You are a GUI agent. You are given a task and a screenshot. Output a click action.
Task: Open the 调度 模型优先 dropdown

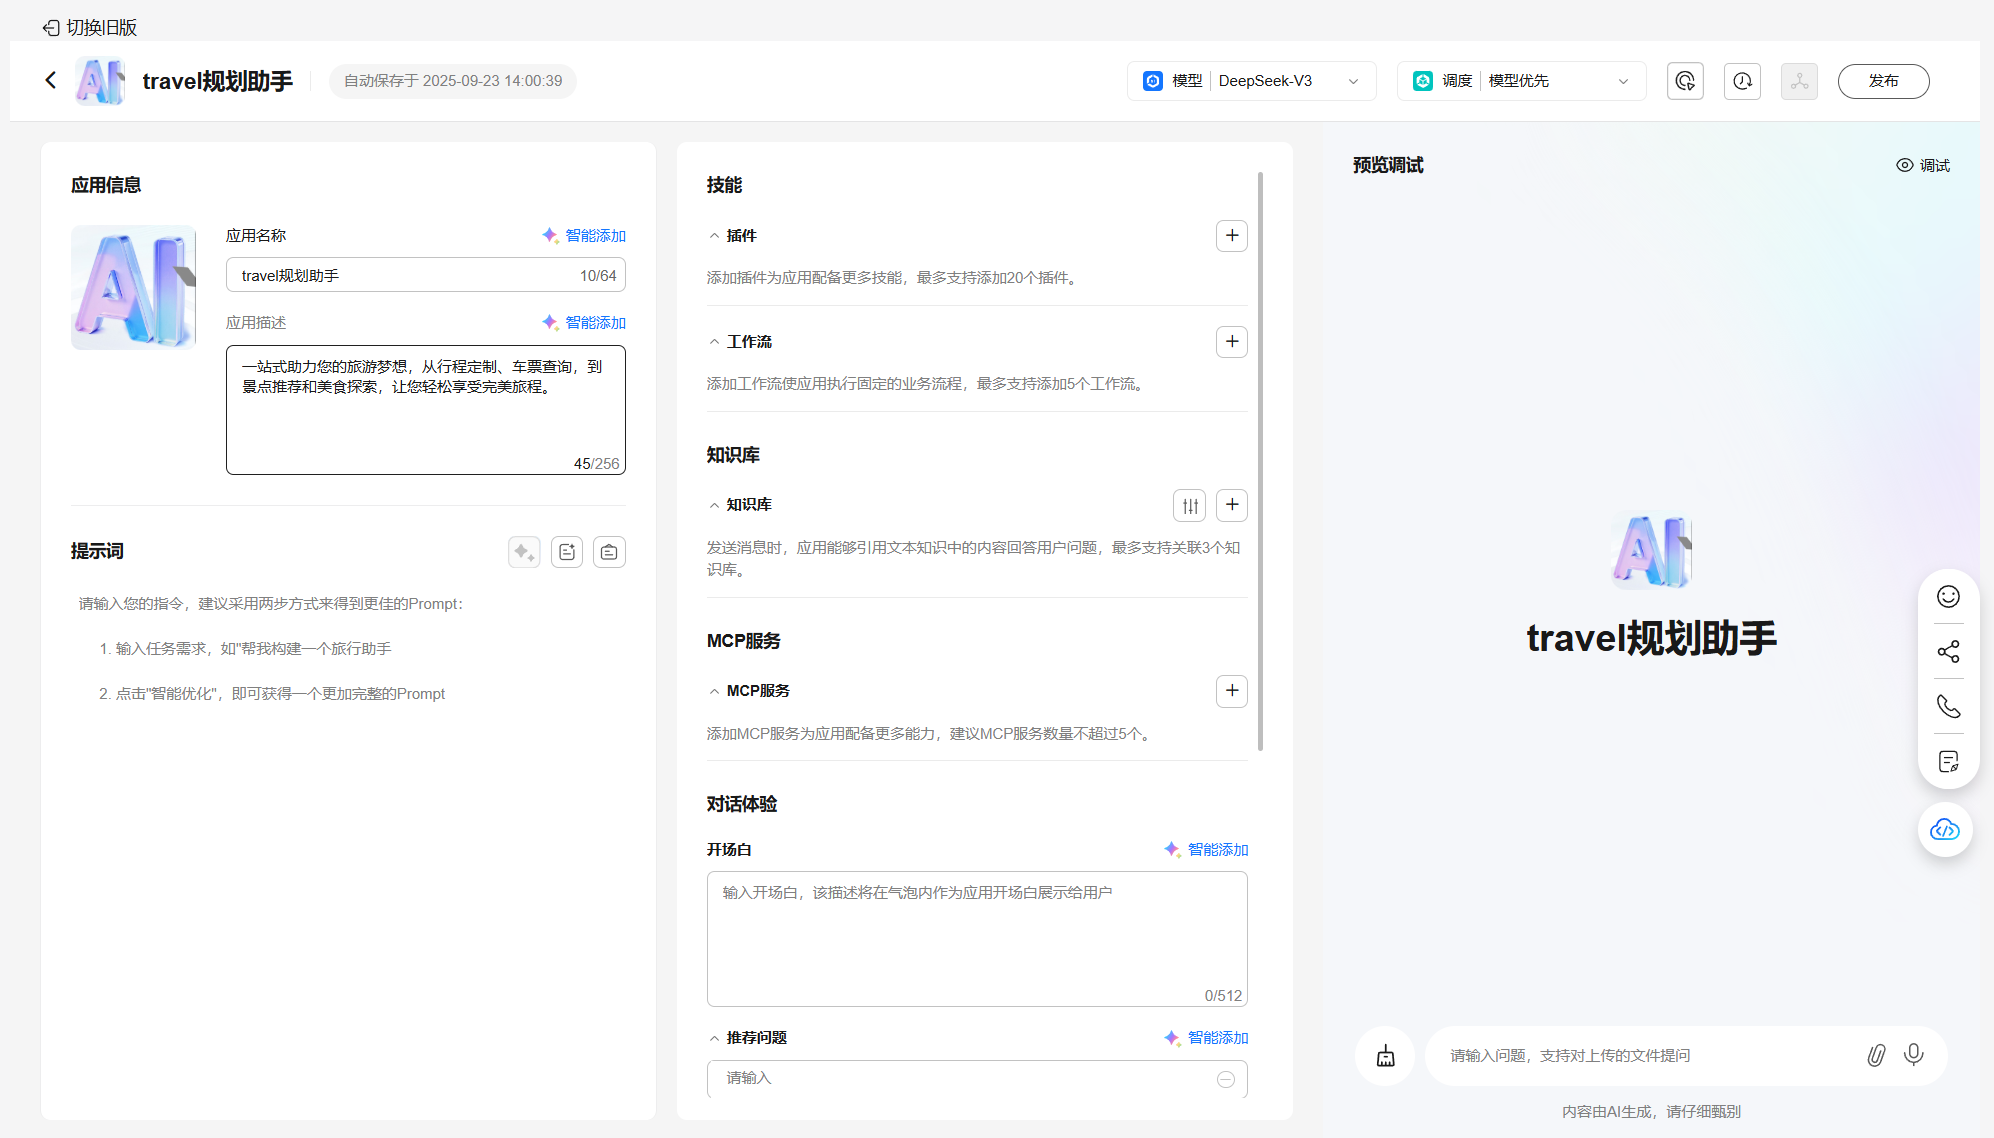click(x=1521, y=81)
